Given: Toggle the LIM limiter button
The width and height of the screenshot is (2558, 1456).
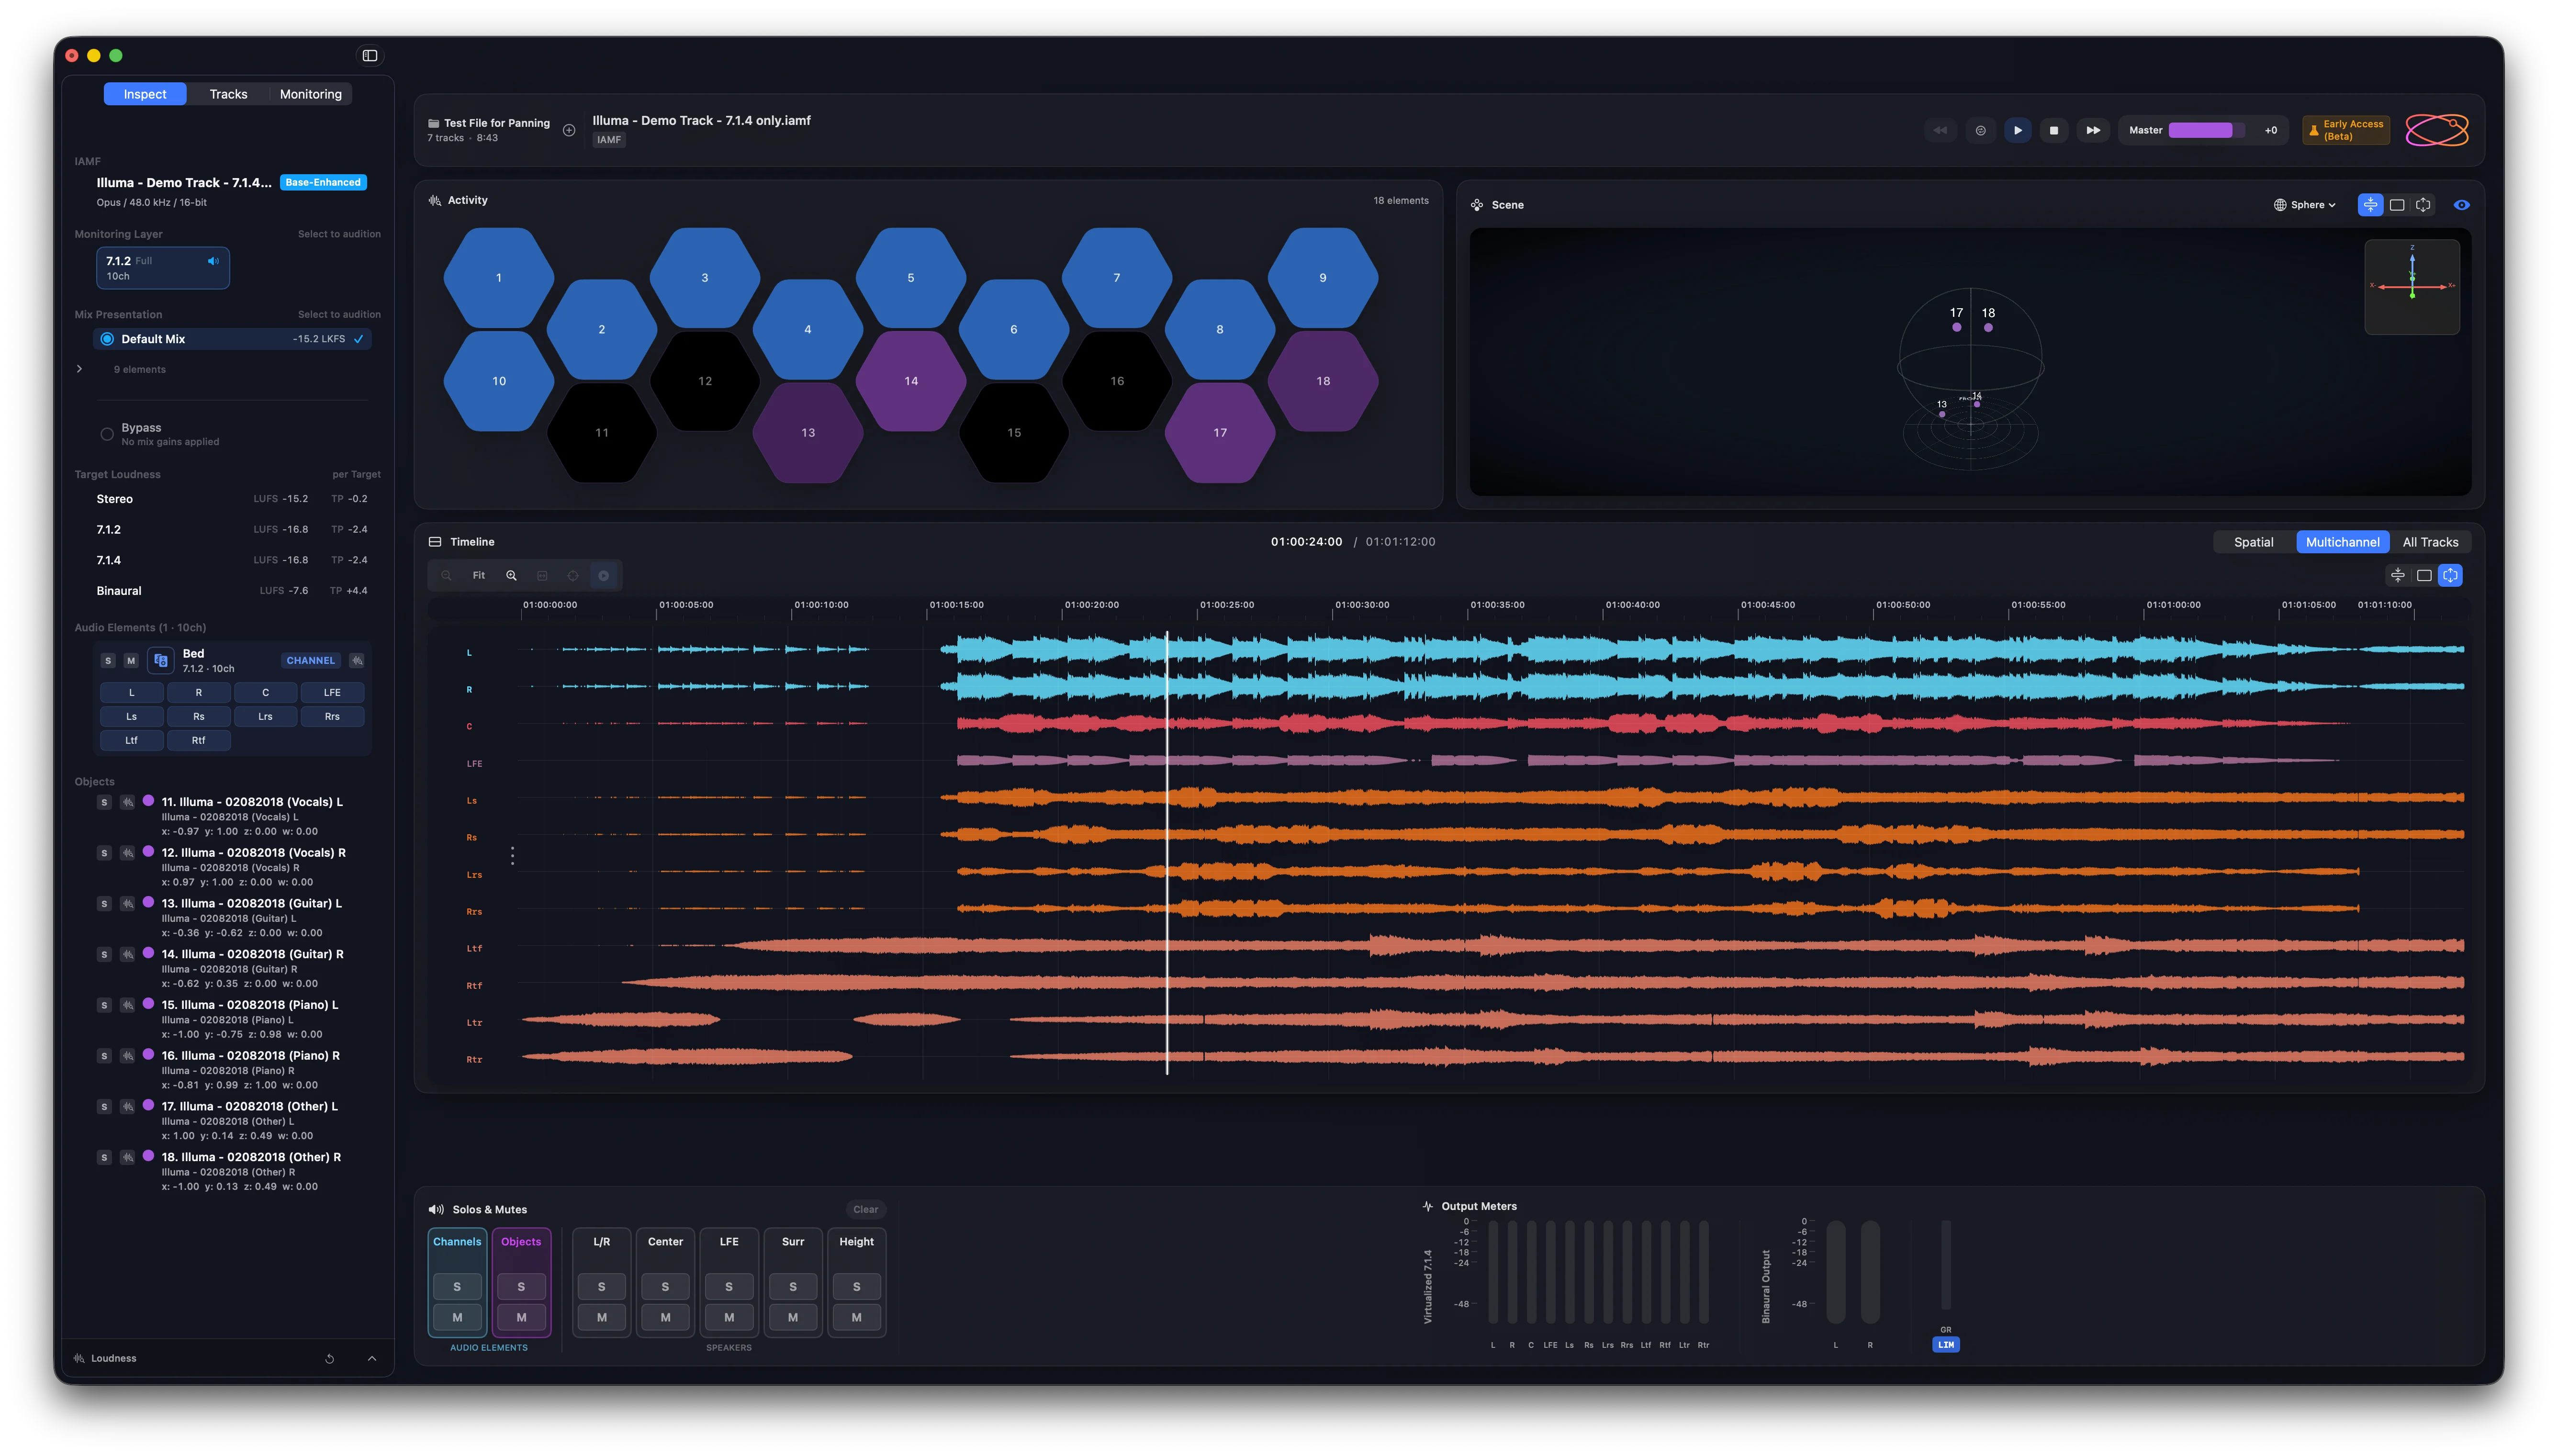Looking at the screenshot, I should click(1946, 1346).
